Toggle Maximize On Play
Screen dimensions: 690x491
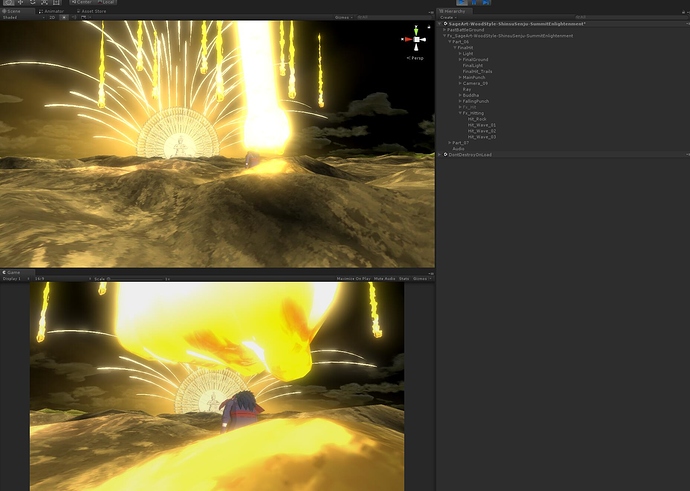353,278
